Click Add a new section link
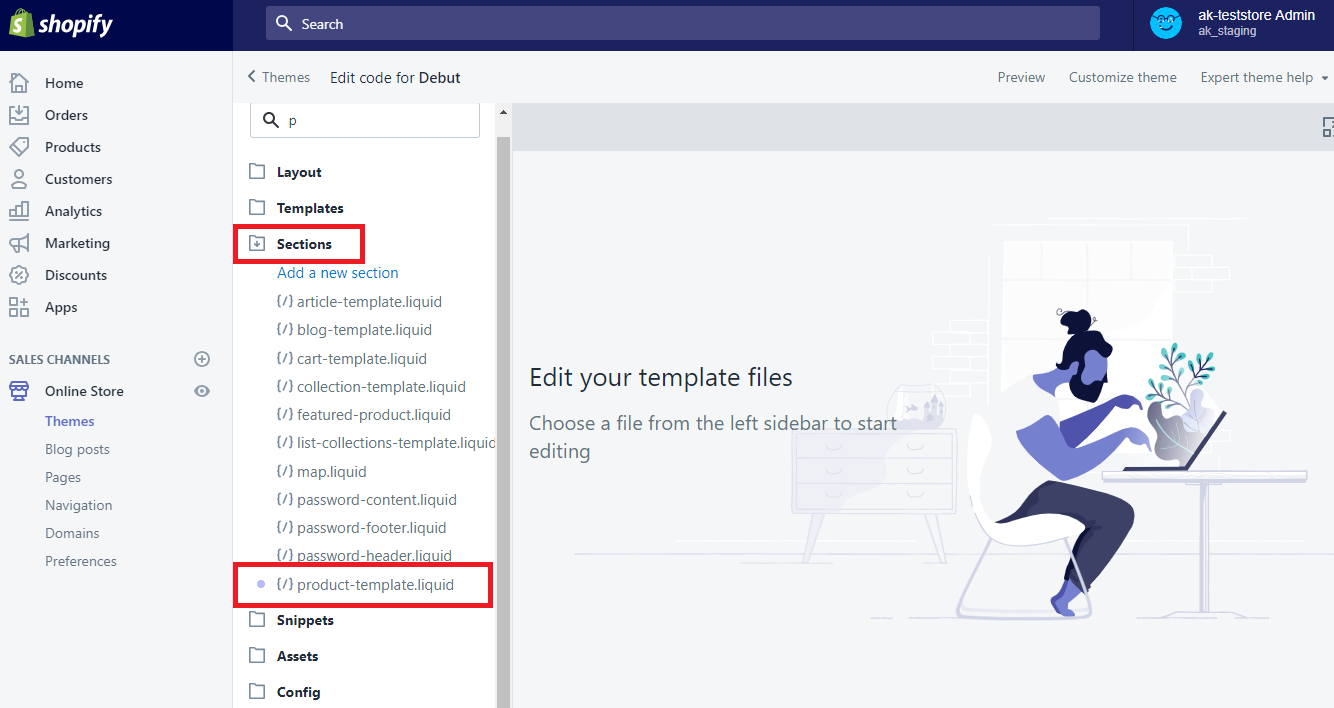 338,272
